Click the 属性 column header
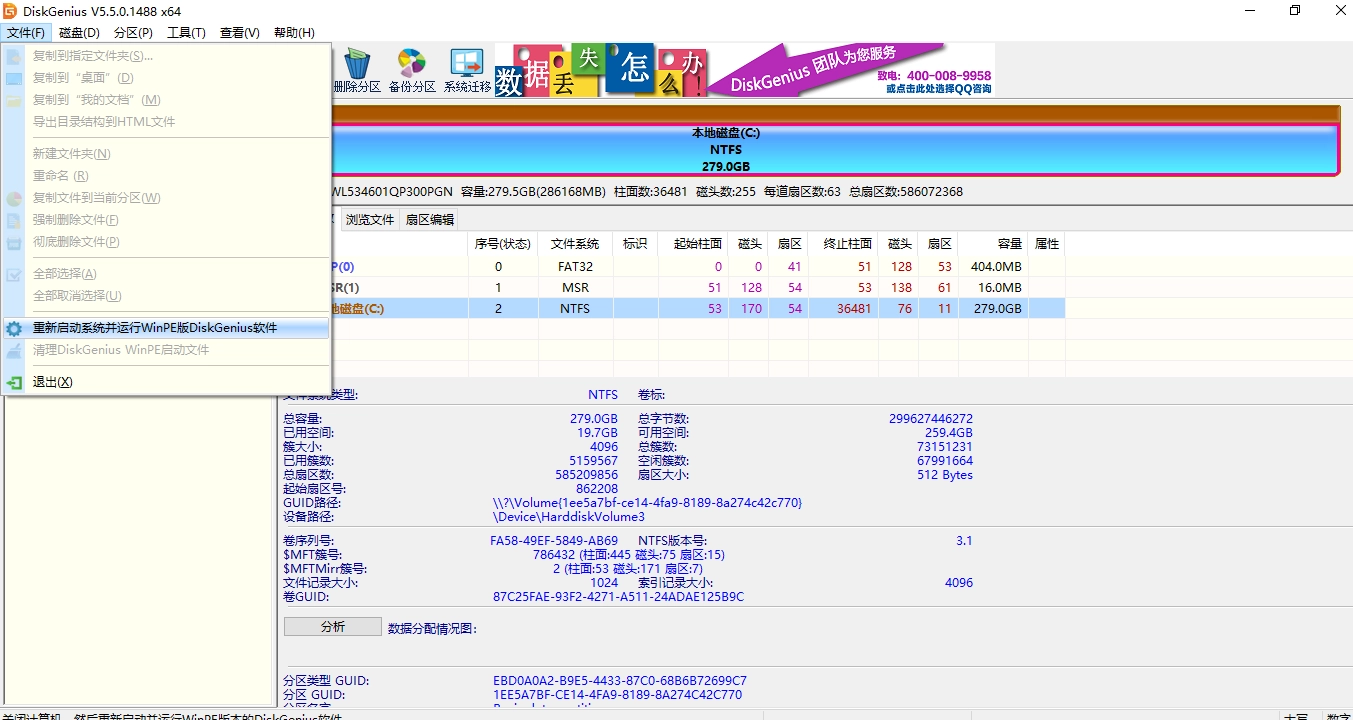This screenshot has height=720, width=1353. pyautogui.click(x=1047, y=244)
